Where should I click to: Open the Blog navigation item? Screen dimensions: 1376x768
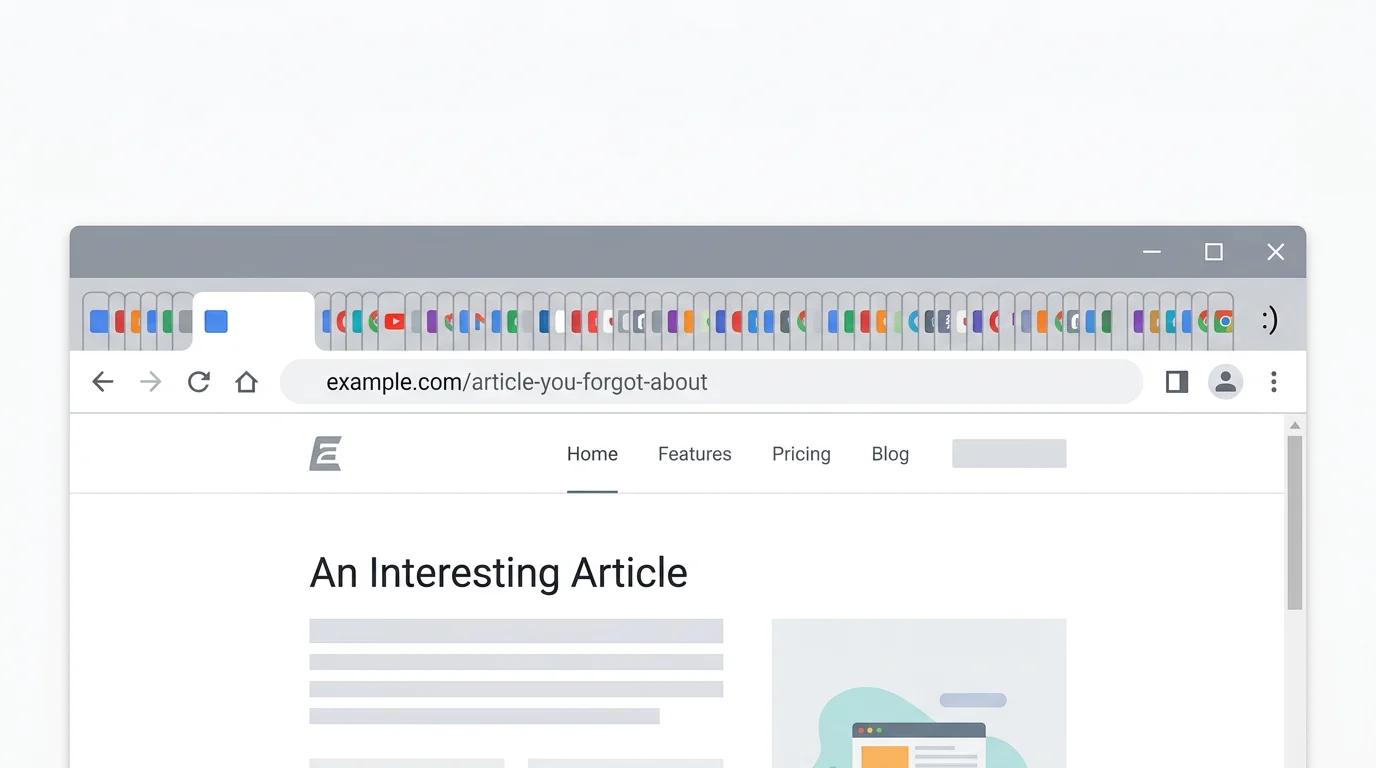click(x=889, y=453)
